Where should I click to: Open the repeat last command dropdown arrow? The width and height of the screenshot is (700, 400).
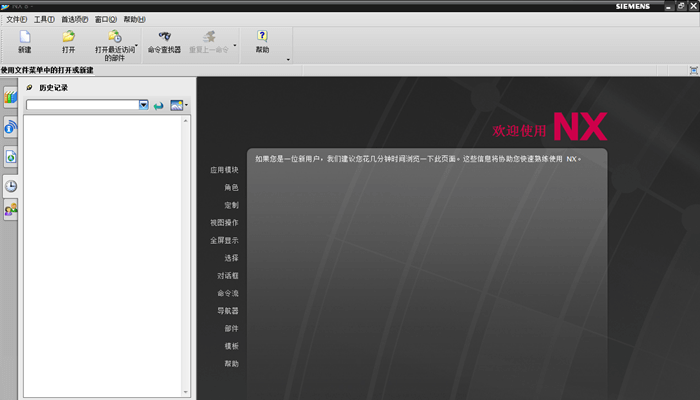click(235, 45)
